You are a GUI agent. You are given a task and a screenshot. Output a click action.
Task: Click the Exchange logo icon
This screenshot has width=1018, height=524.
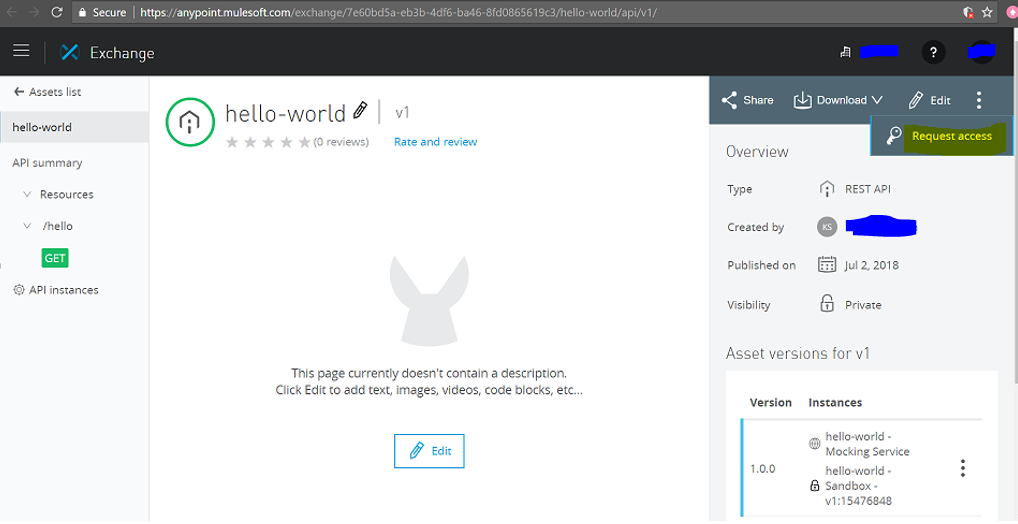click(69, 53)
